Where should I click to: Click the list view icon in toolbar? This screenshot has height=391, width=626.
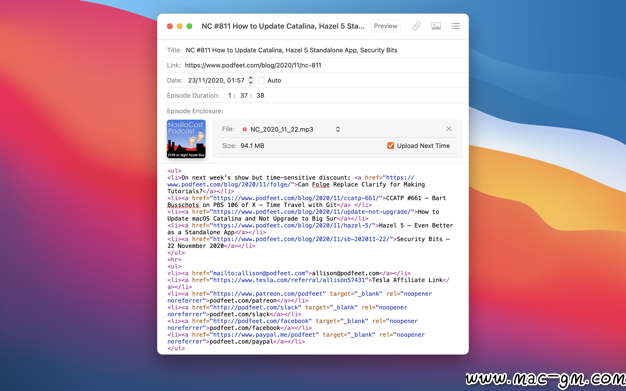[x=455, y=26]
